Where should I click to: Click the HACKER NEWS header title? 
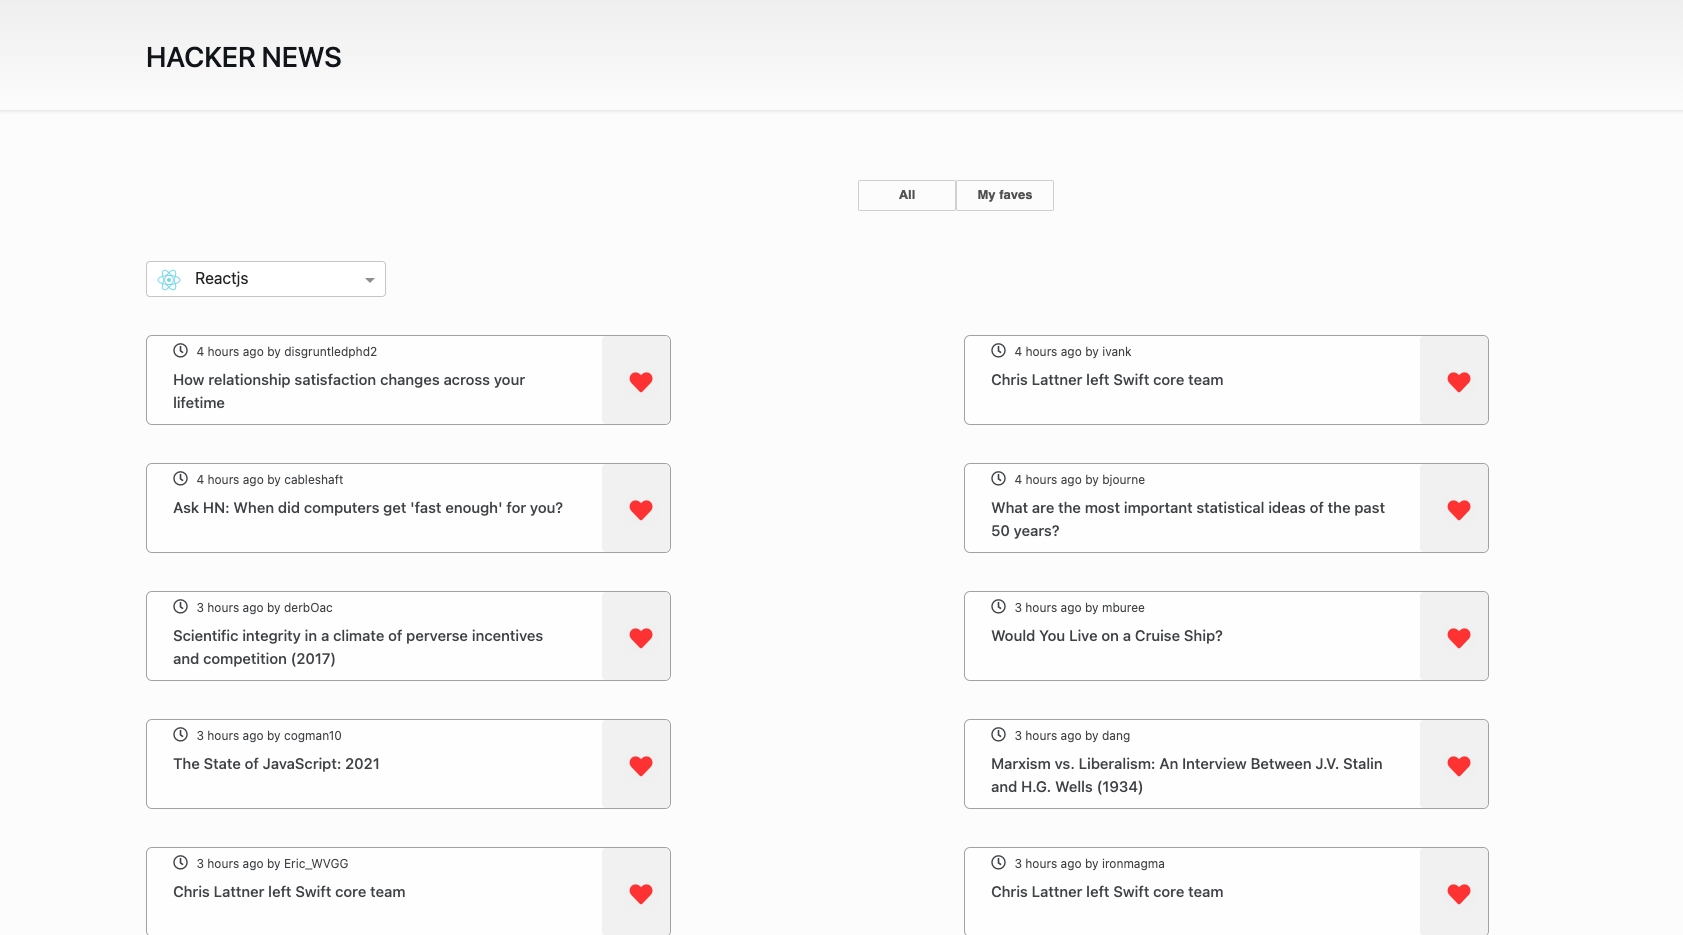(243, 58)
